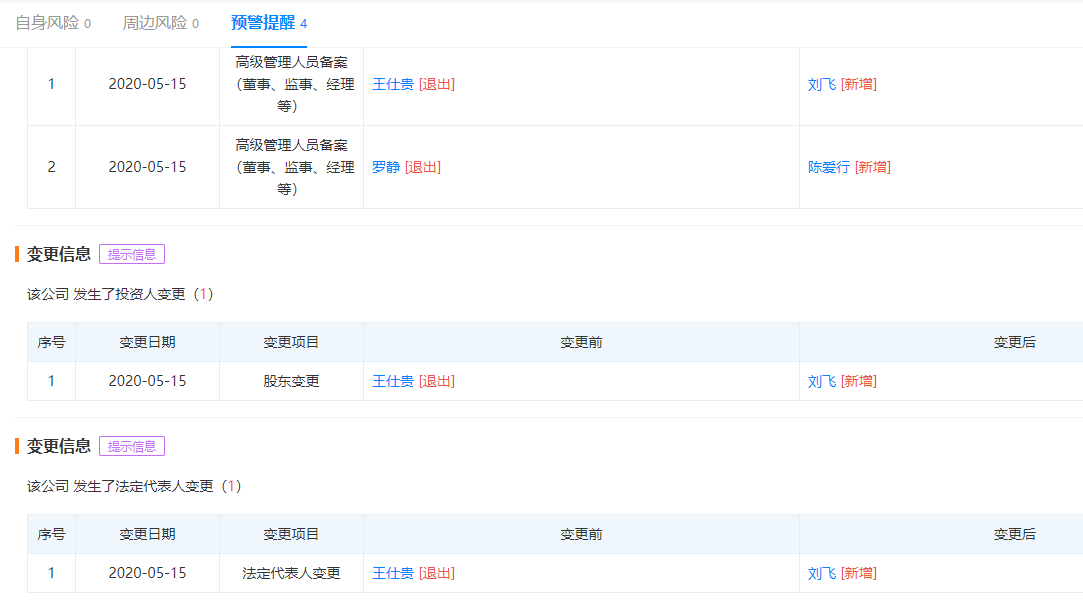This screenshot has height=607, width=1083.
Task: Switch to the 自身风险 tab
Action: (47, 22)
